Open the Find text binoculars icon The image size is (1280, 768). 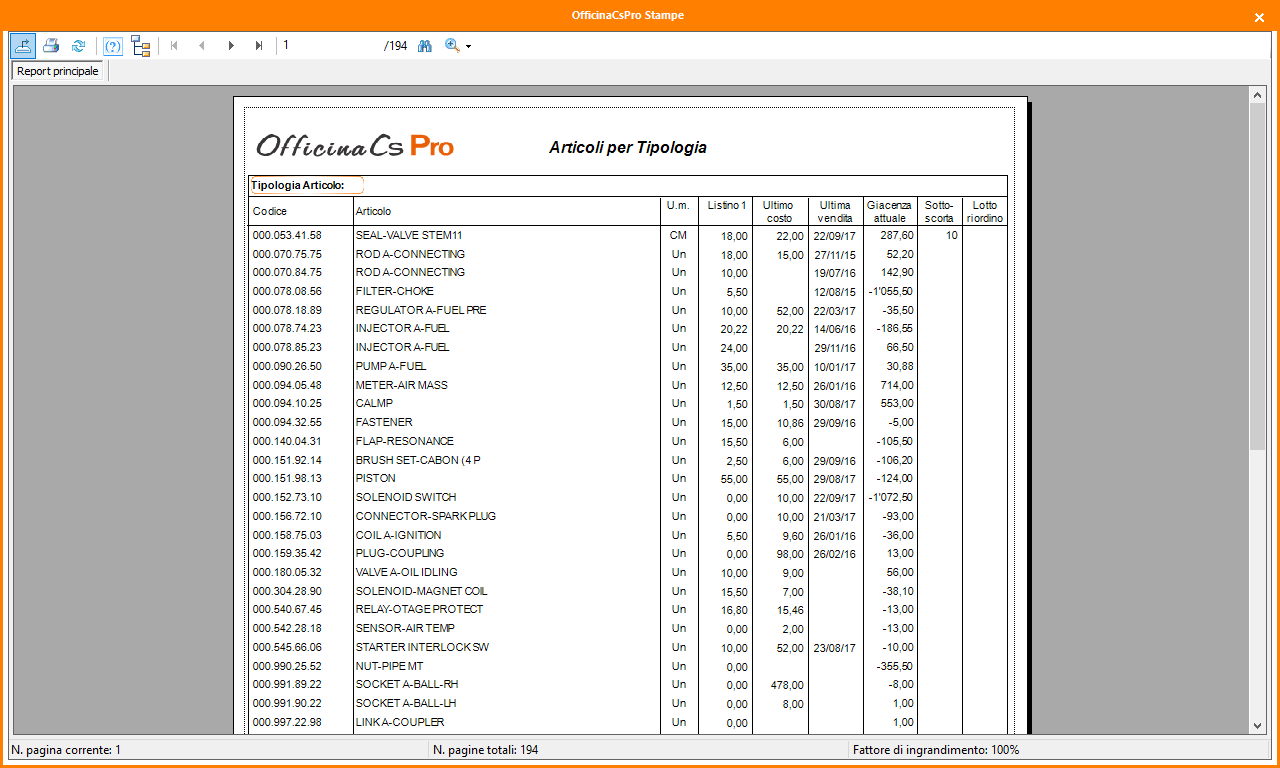[x=425, y=46]
